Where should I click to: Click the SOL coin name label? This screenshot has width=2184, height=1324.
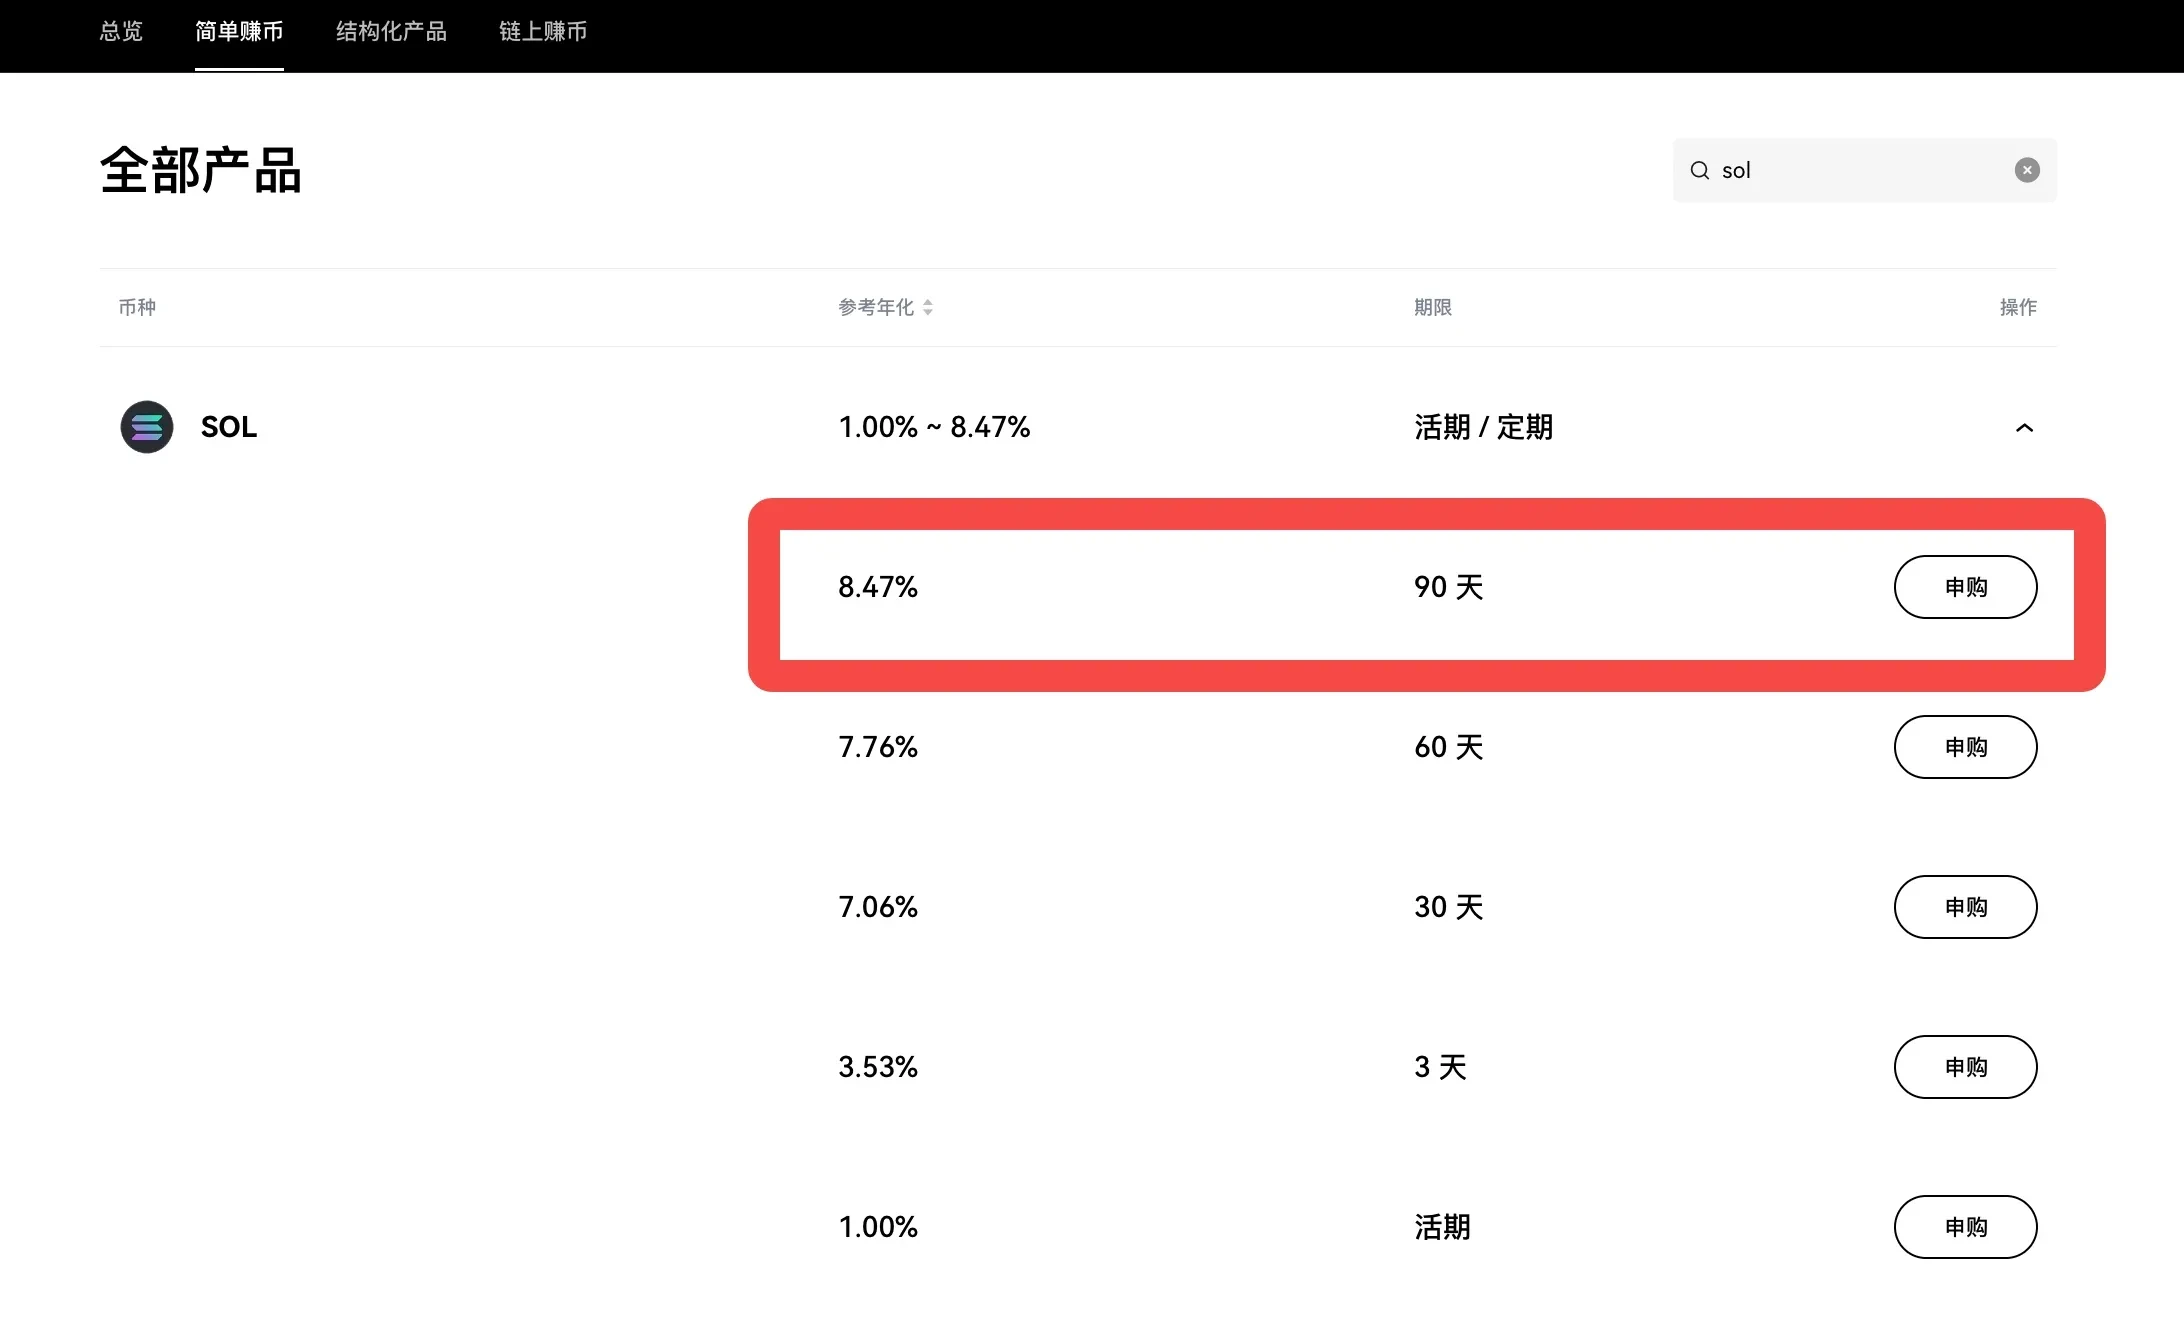tap(229, 427)
